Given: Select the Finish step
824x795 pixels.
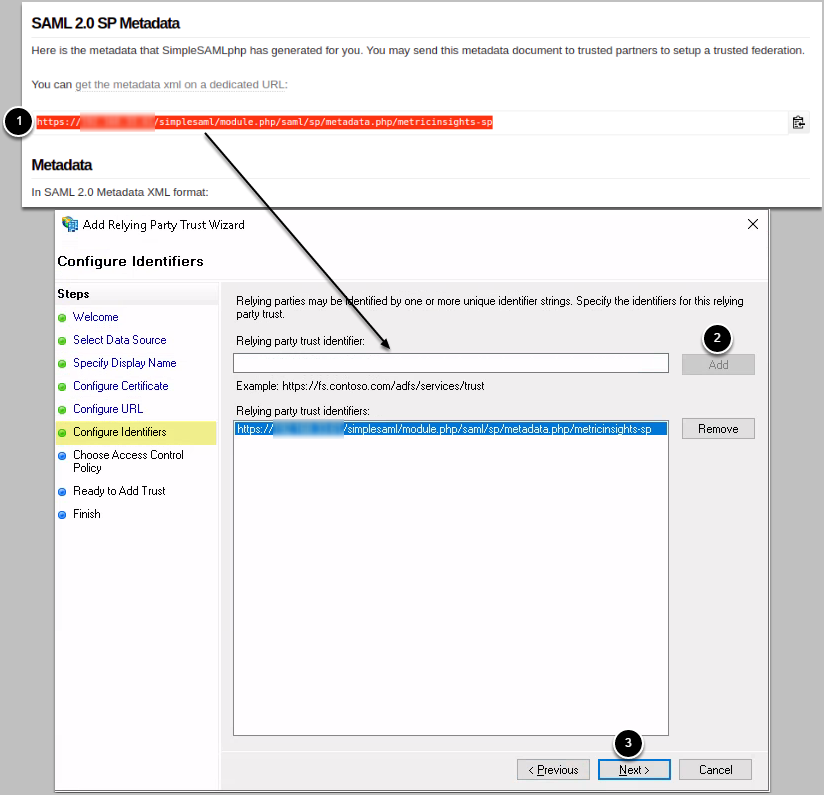Looking at the screenshot, I should [x=87, y=514].
